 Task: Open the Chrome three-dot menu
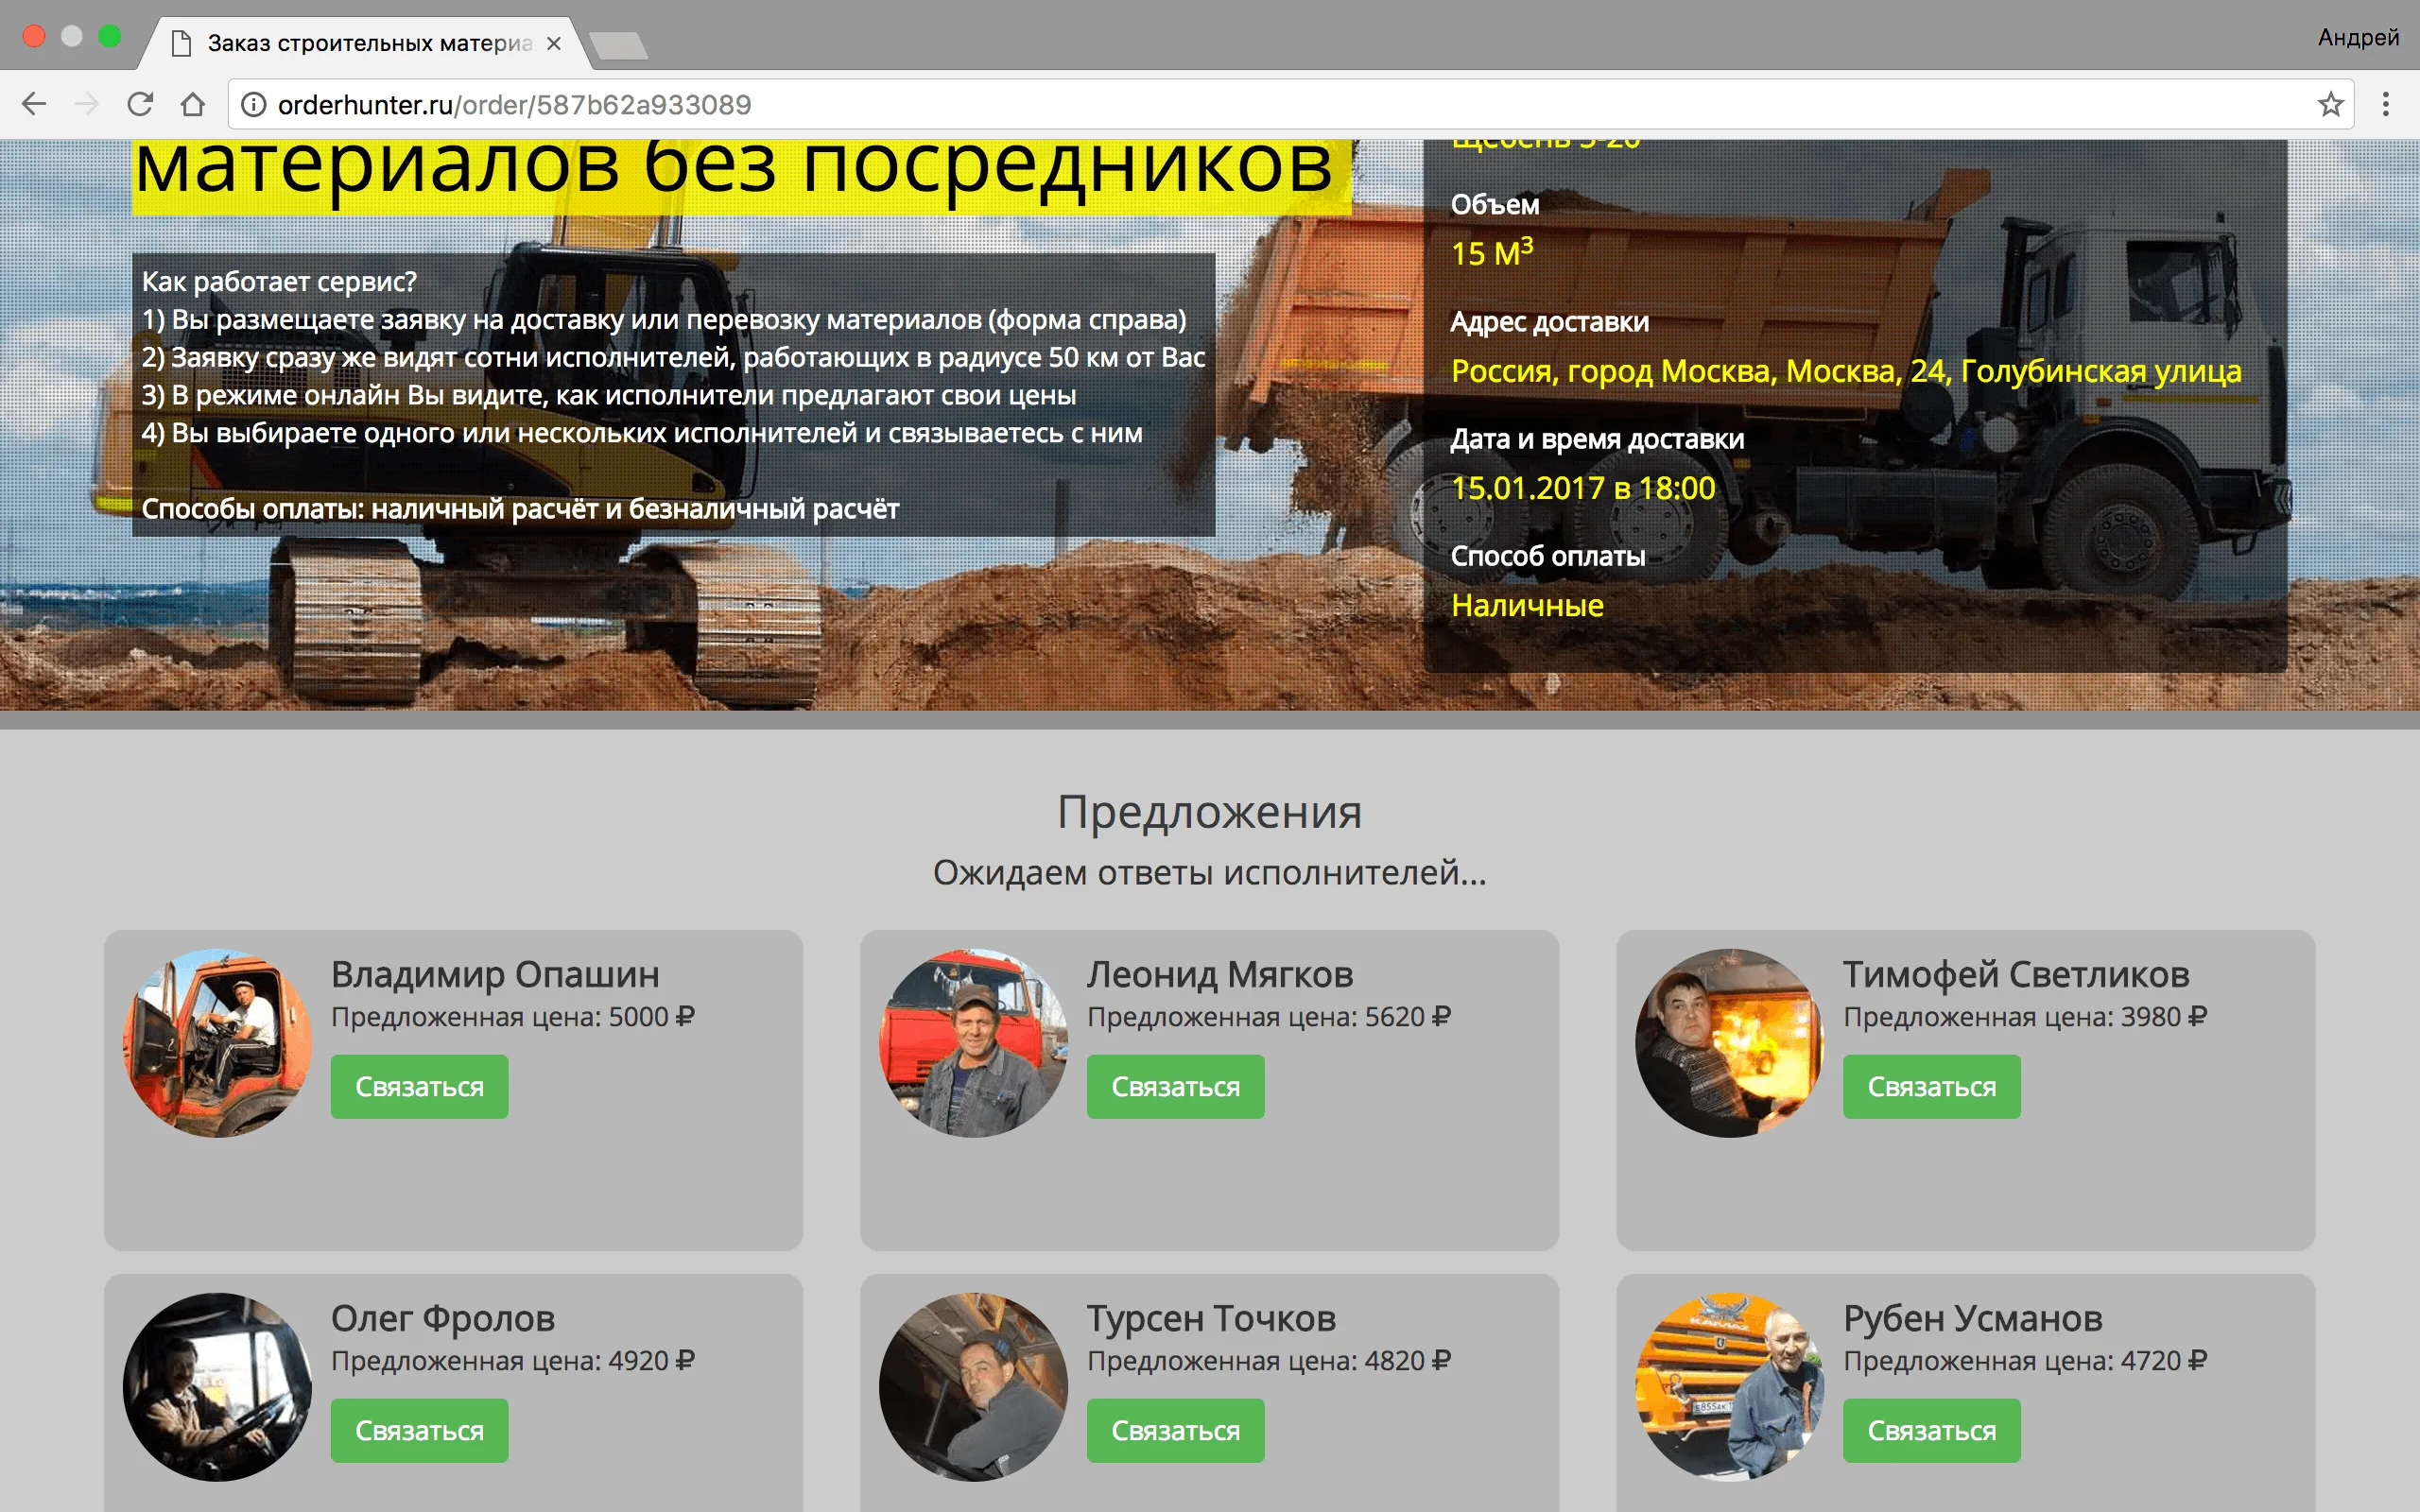2386,104
